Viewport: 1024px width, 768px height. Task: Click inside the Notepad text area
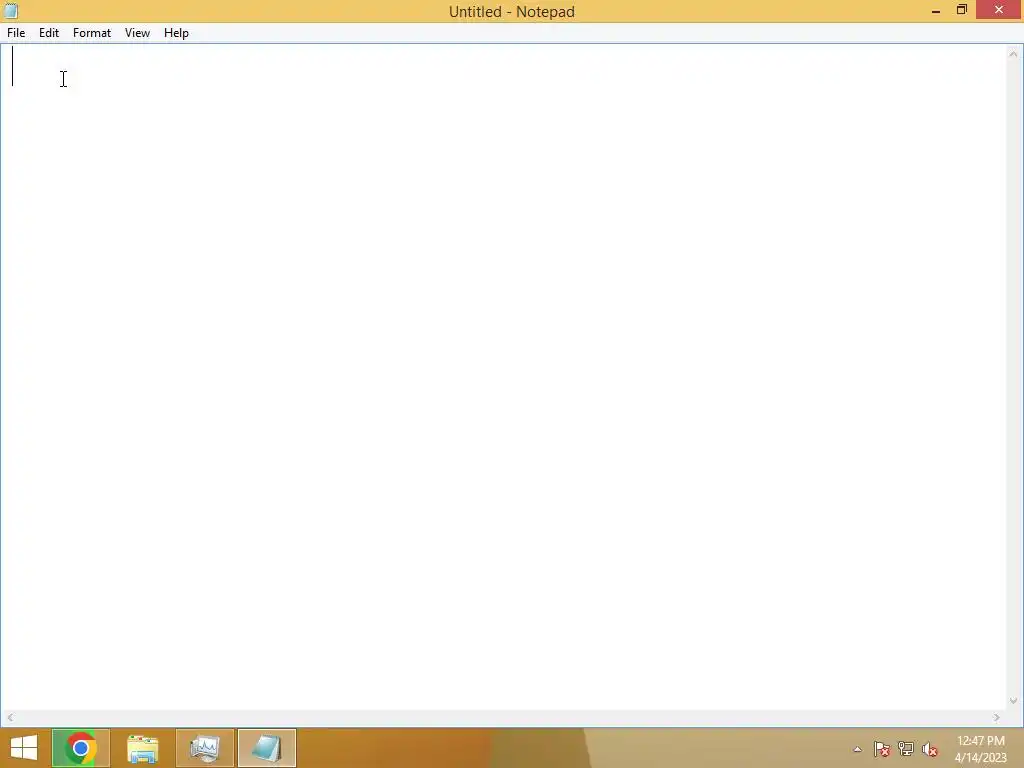click(x=503, y=377)
